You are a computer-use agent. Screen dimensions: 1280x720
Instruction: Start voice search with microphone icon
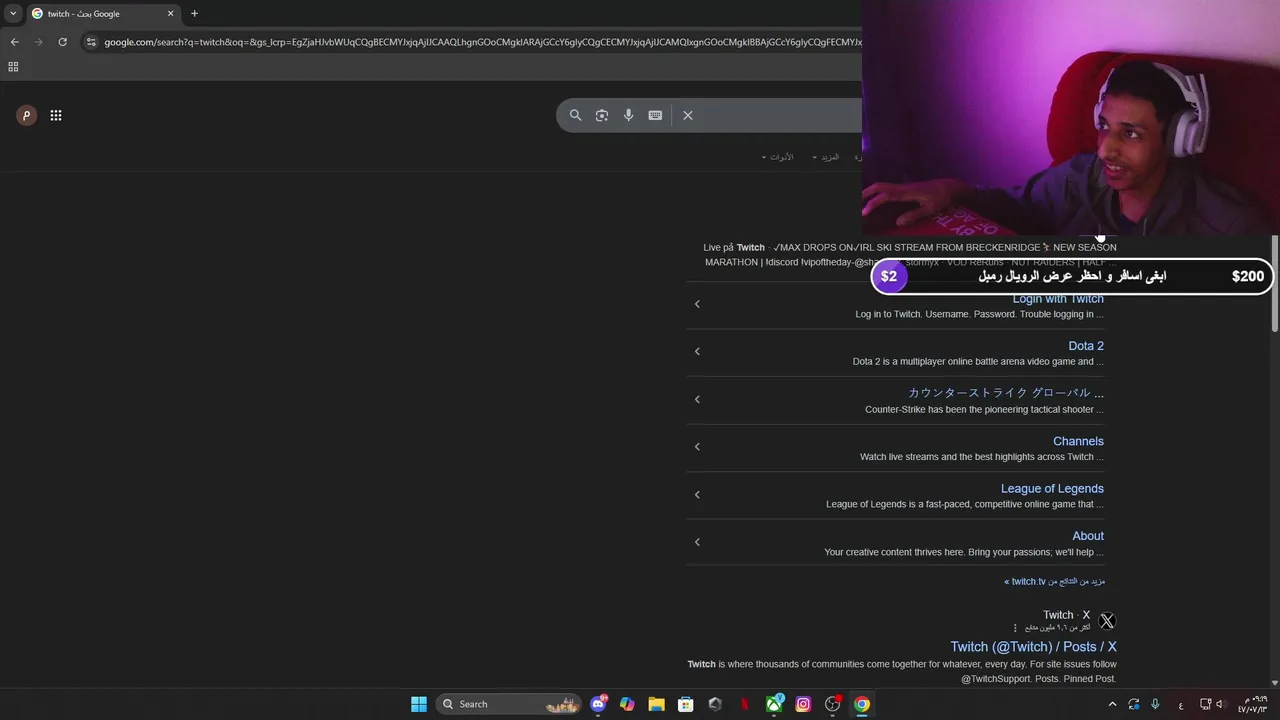pos(628,115)
